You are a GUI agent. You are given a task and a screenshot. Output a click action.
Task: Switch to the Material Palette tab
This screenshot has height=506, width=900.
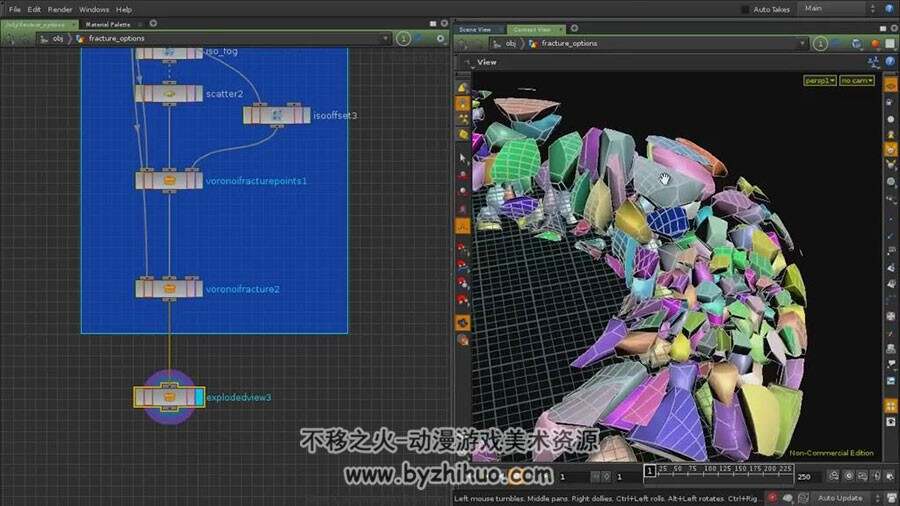(x=108, y=24)
